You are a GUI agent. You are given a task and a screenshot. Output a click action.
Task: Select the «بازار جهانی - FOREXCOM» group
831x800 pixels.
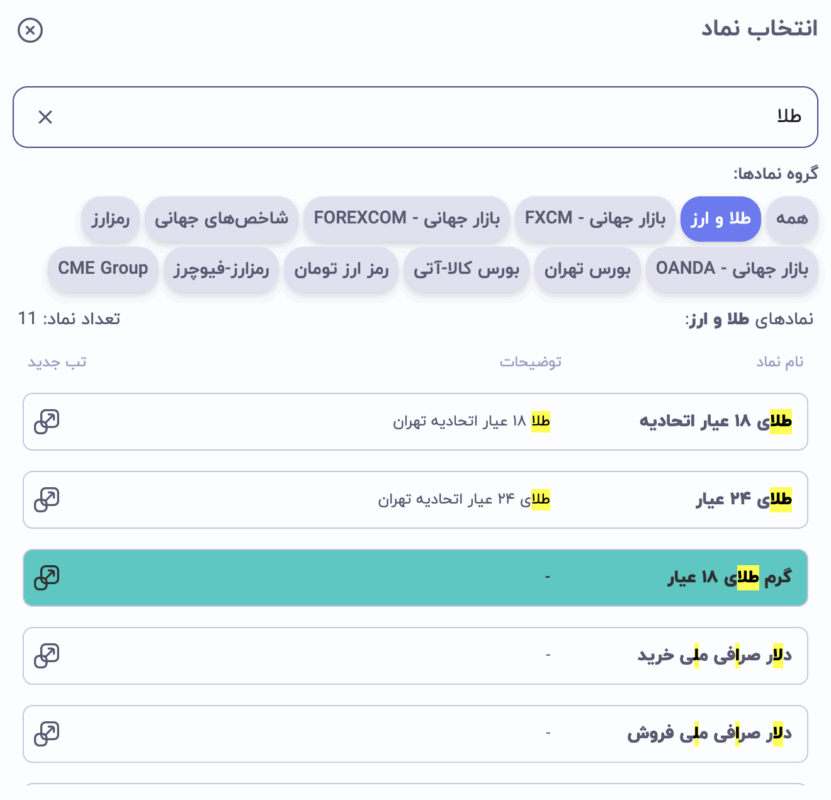(x=406, y=218)
